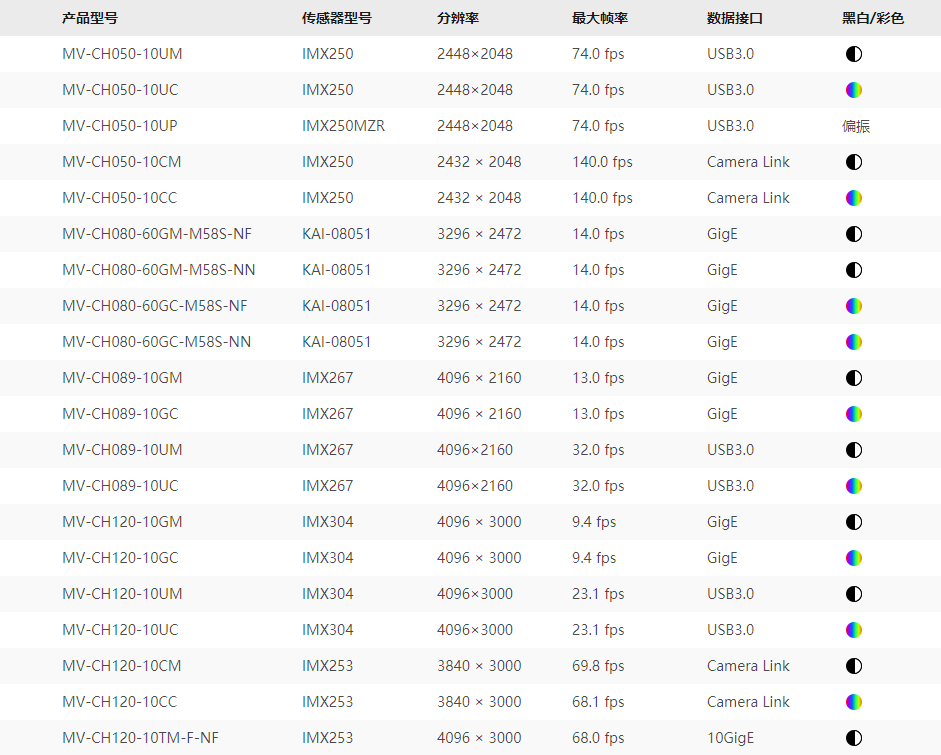The image size is (941, 755).
Task: Open the MV-CH120-10UM product link
Action: (122, 594)
